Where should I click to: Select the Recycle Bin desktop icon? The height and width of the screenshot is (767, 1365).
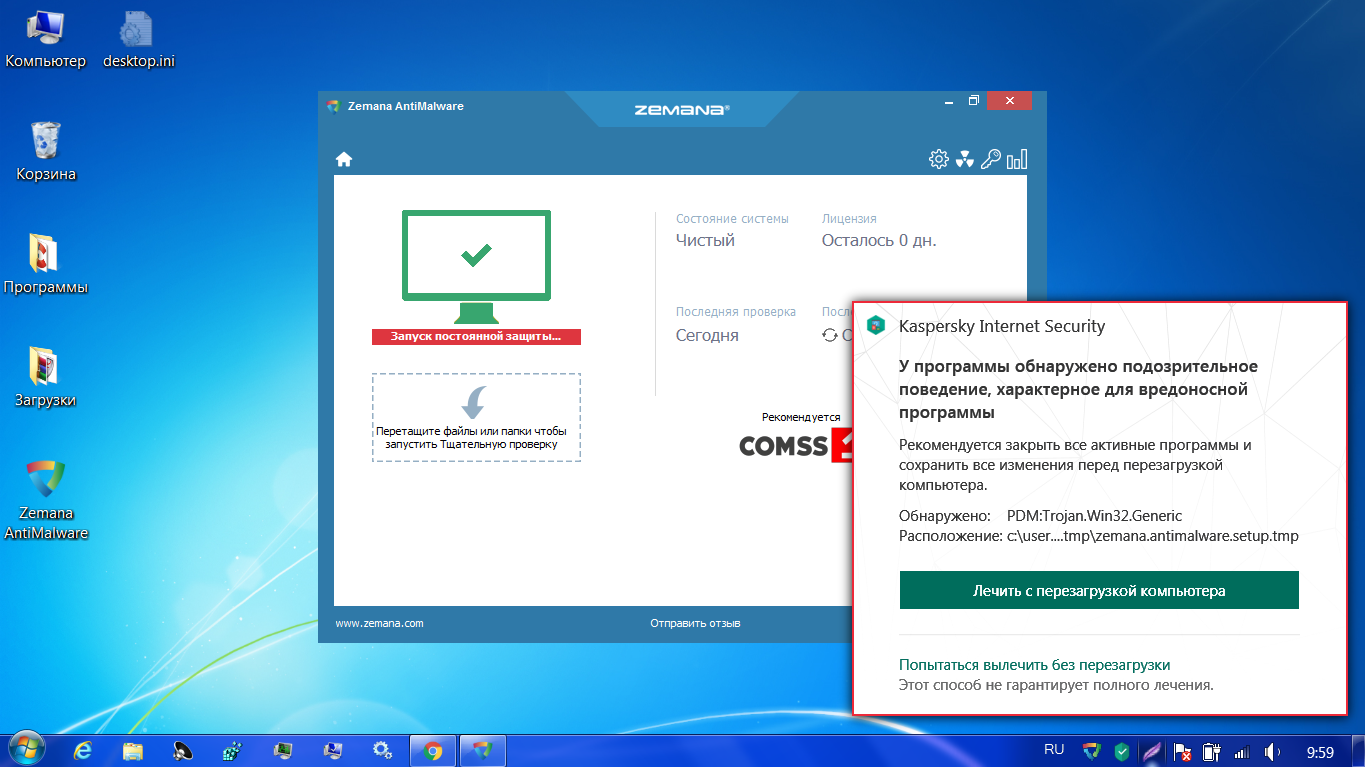click(46, 152)
